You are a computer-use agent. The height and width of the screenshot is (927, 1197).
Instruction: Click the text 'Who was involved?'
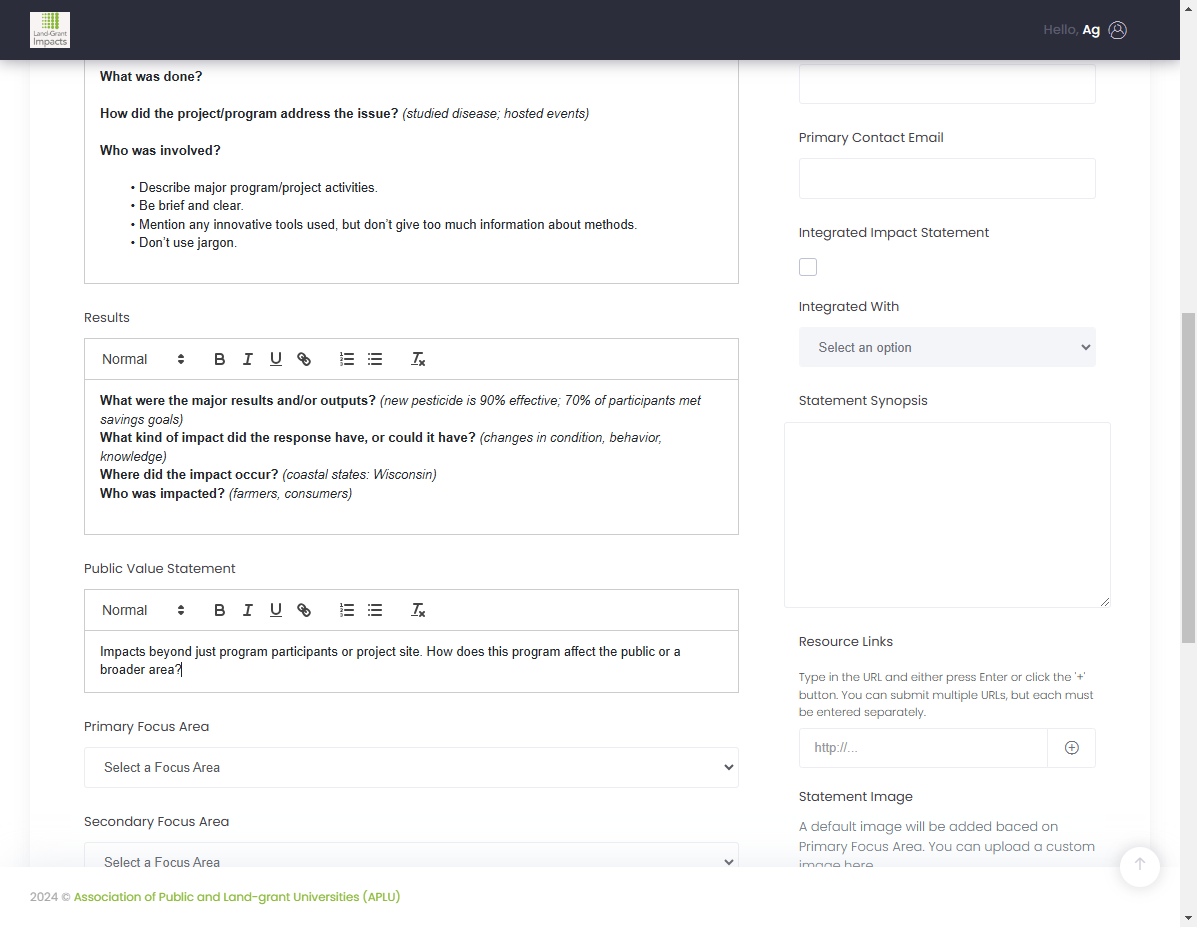160,150
